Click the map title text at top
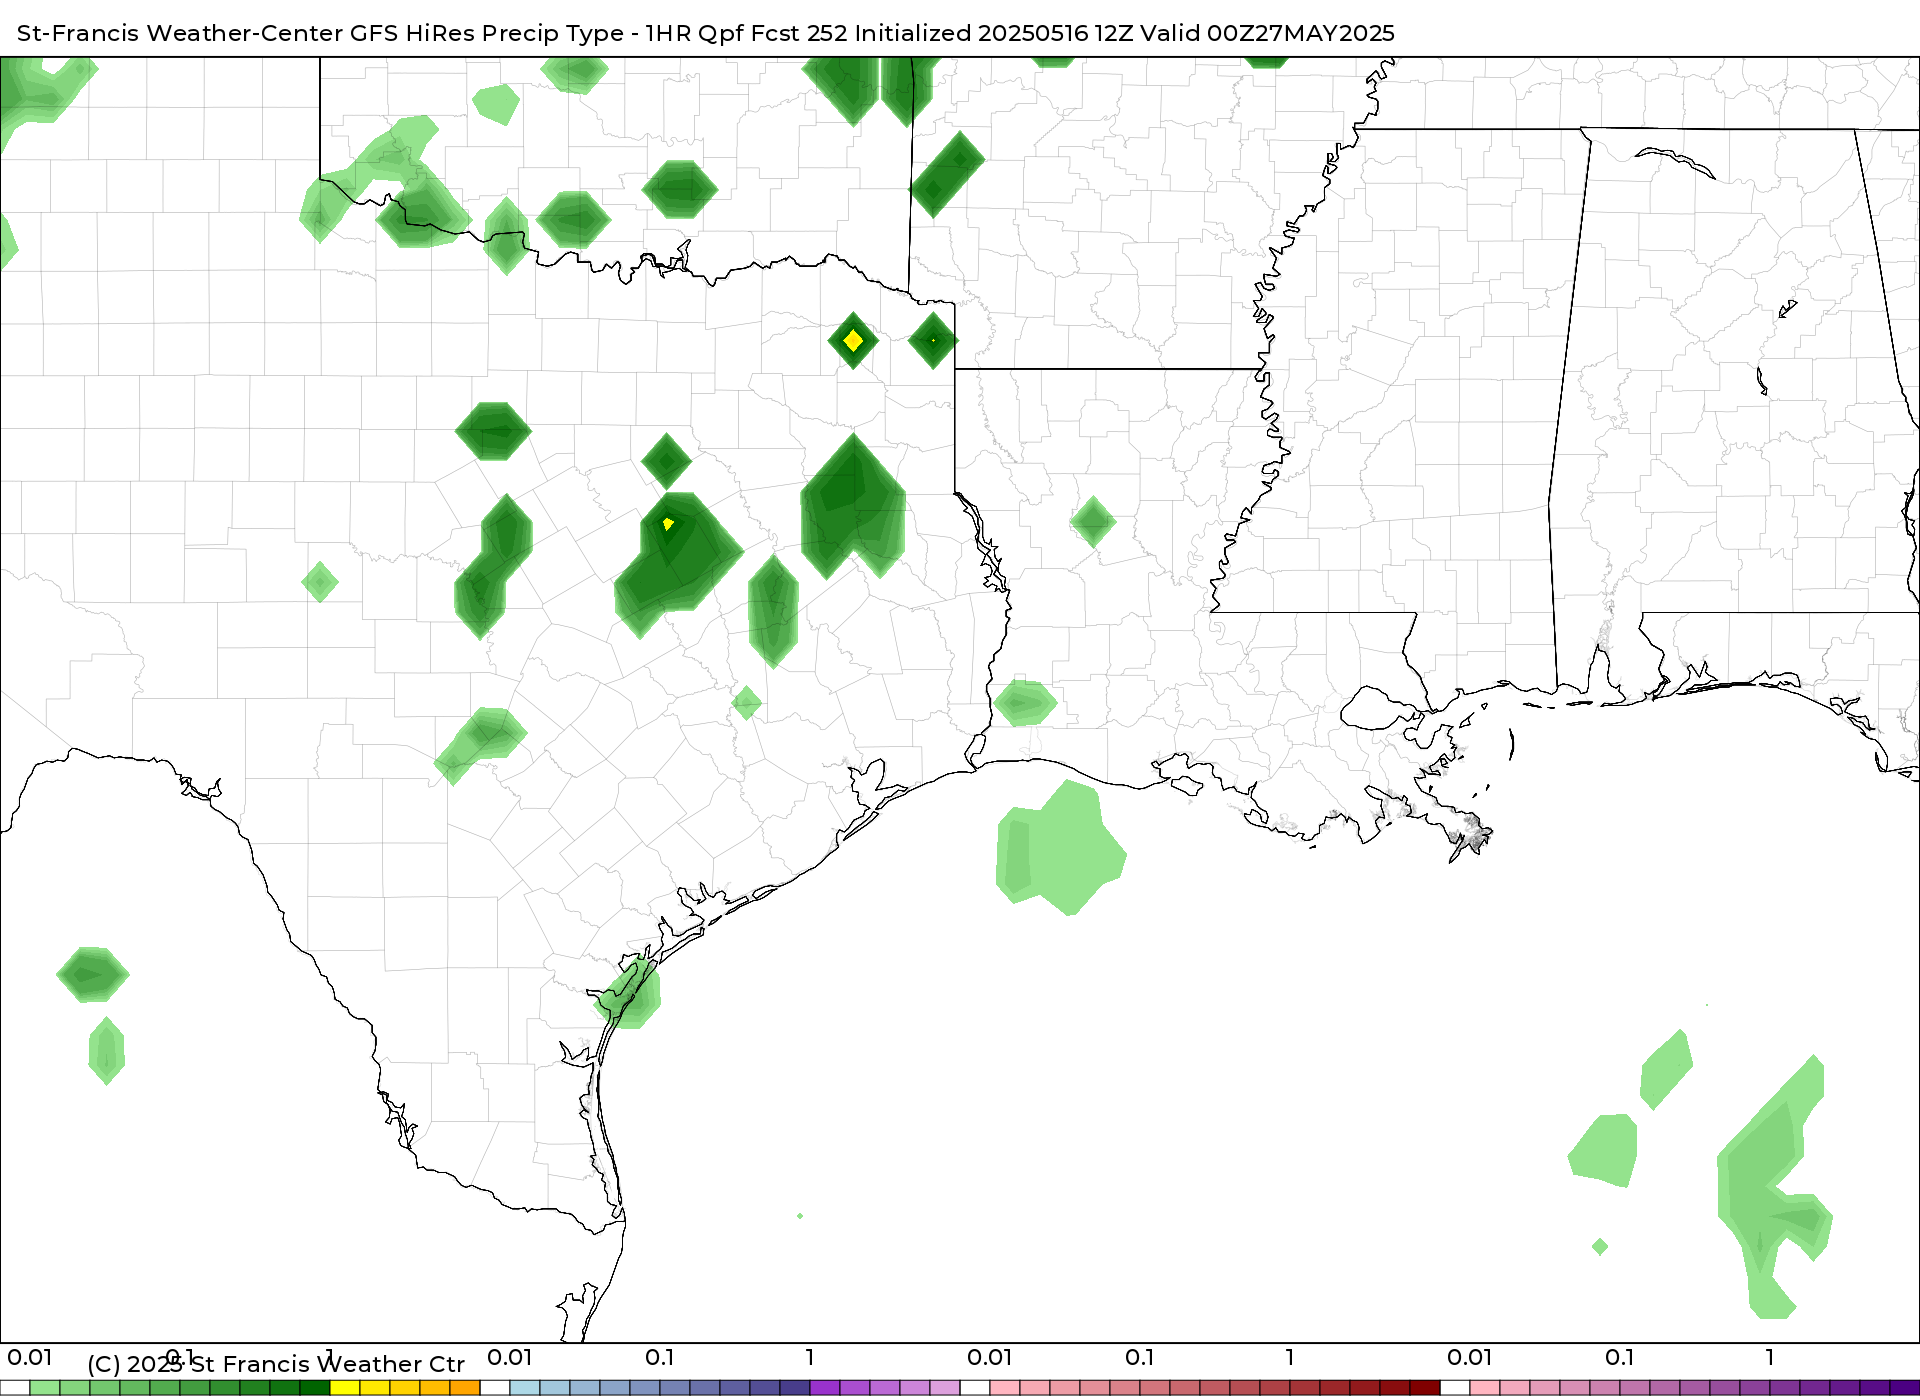Image resolution: width=1920 pixels, height=1400 pixels. click(705, 33)
